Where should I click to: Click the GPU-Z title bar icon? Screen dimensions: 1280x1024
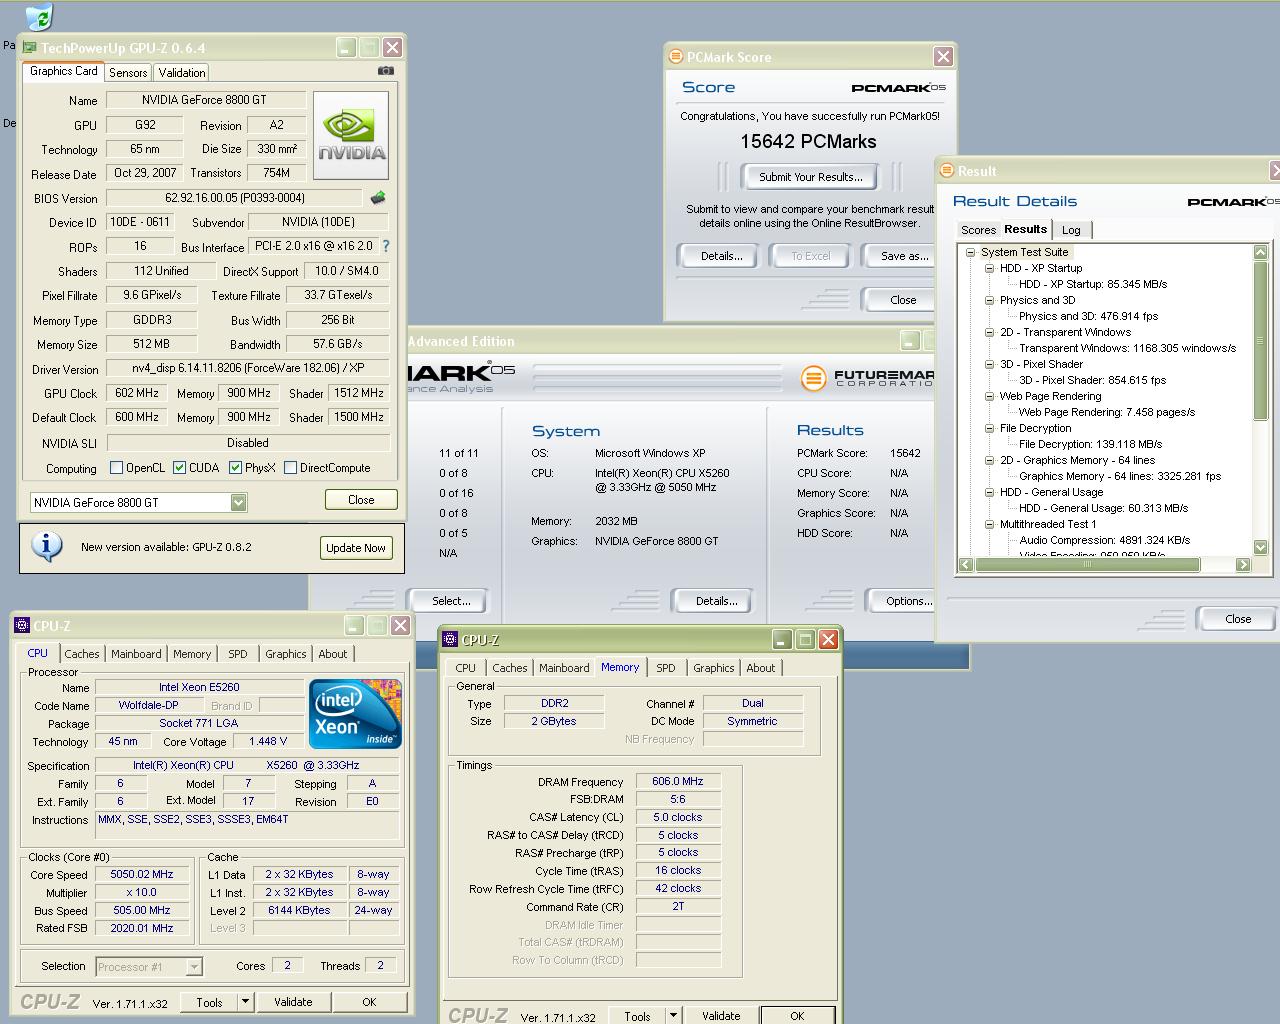click(29, 47)
